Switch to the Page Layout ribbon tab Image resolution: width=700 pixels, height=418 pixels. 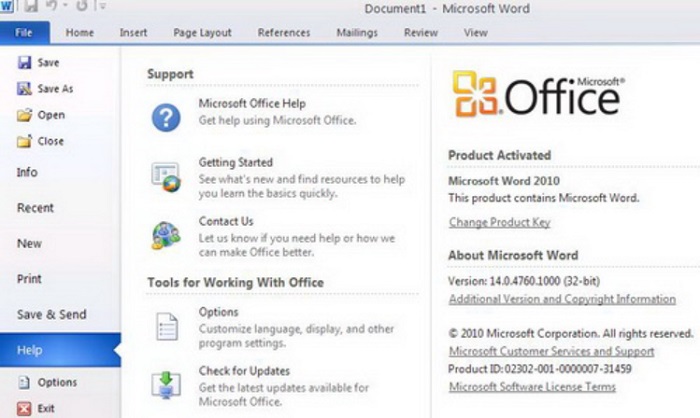coord(202,33)
